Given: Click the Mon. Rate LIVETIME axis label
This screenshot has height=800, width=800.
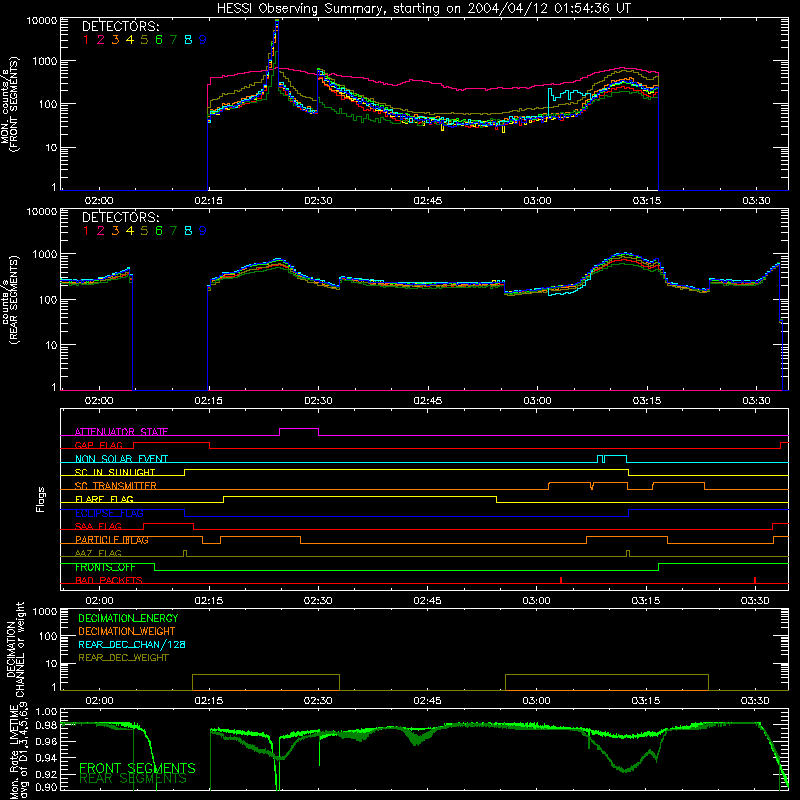Looking at the screenshot, I should (x=17, y=753).
